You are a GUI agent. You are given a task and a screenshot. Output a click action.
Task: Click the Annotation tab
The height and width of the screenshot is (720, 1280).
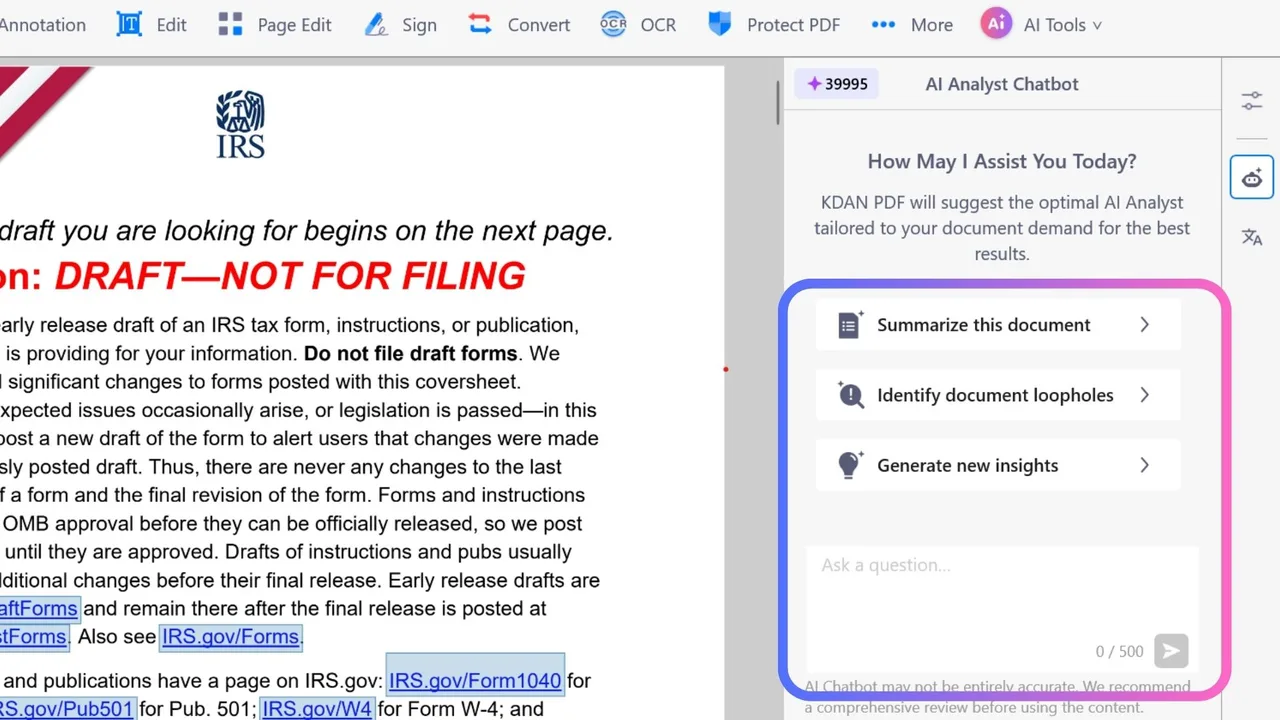click(x=42, y=25)
